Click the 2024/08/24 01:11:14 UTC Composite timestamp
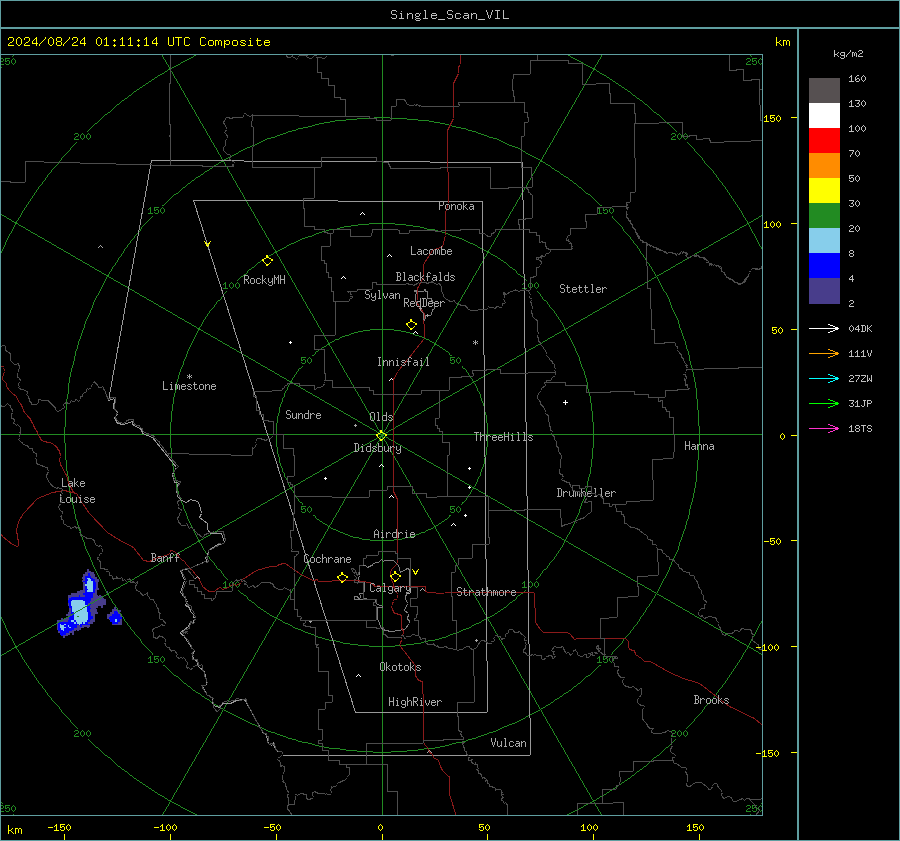900x841 pixels. 138,42
